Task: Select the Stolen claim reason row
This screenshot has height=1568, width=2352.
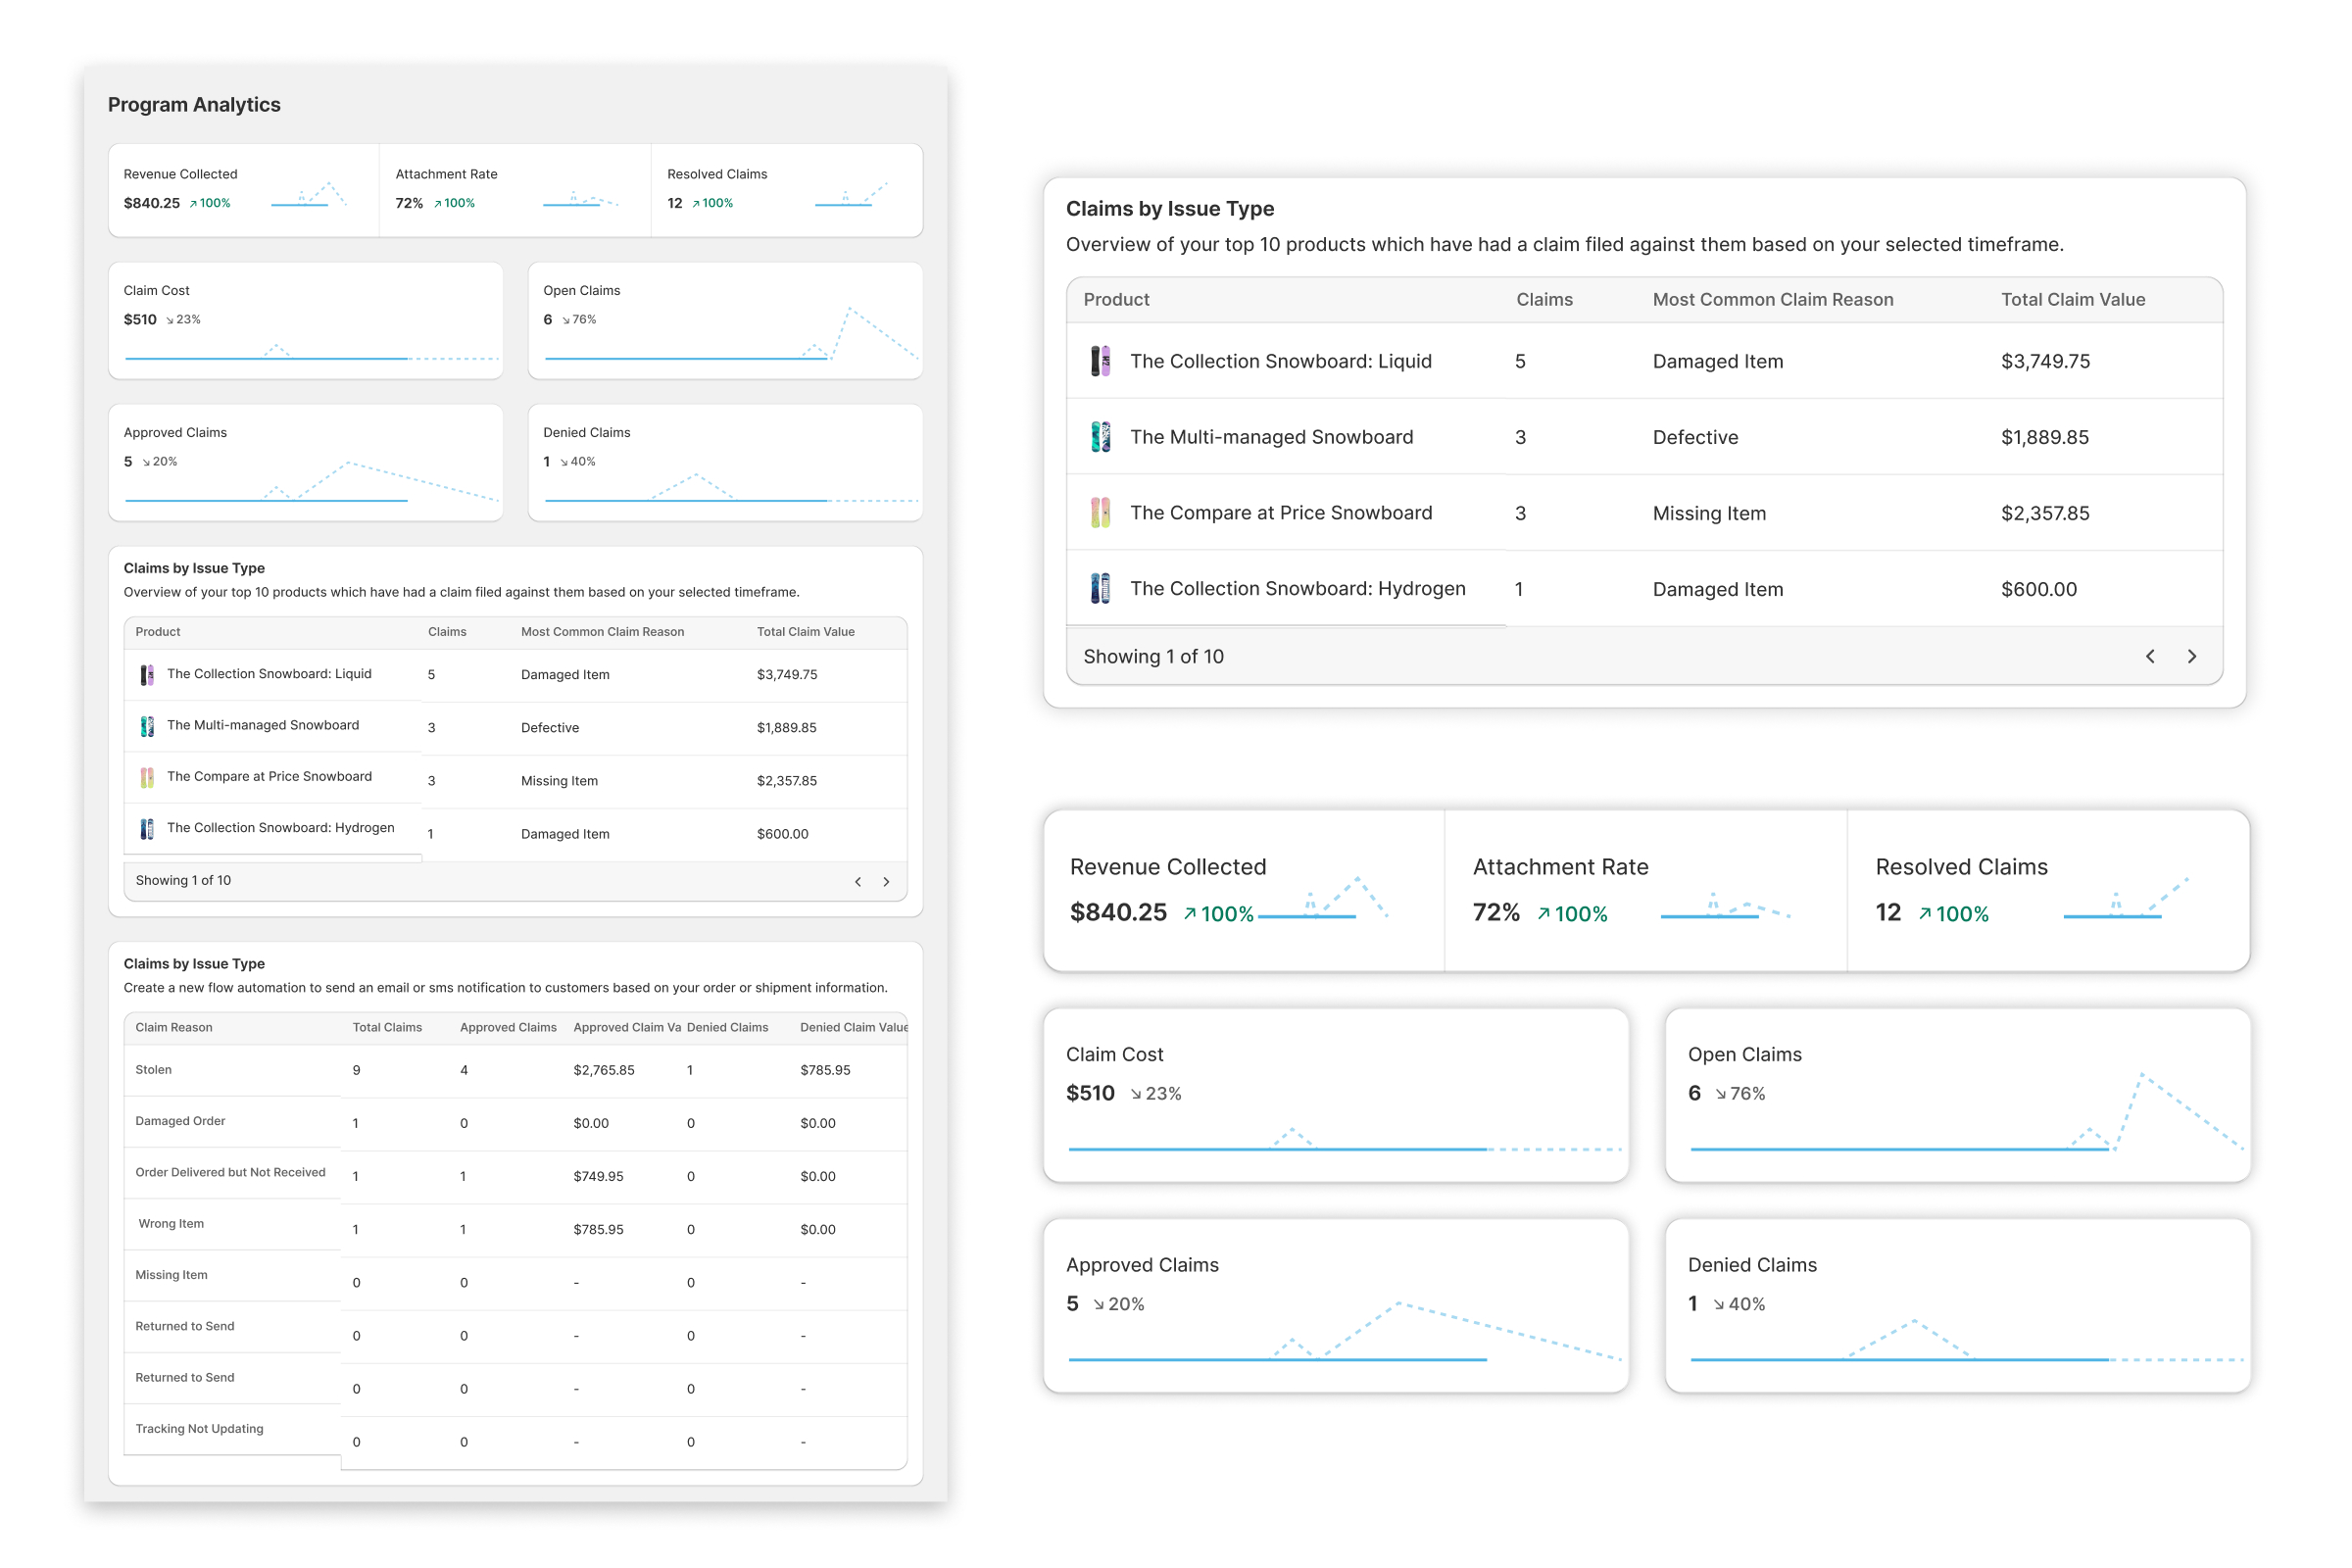Action: tap(515, 1070)
